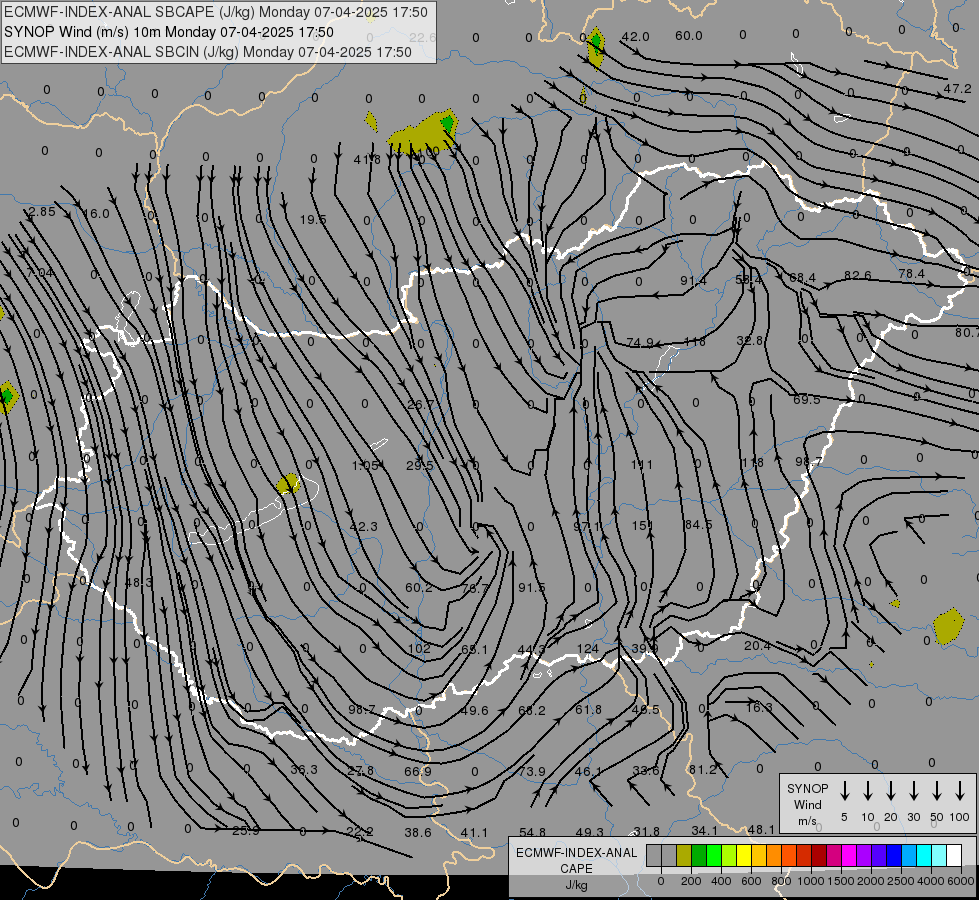Click the 91.5 value on the map
The width and height of the screenshot is (979, 900).
tap(532, 587)
